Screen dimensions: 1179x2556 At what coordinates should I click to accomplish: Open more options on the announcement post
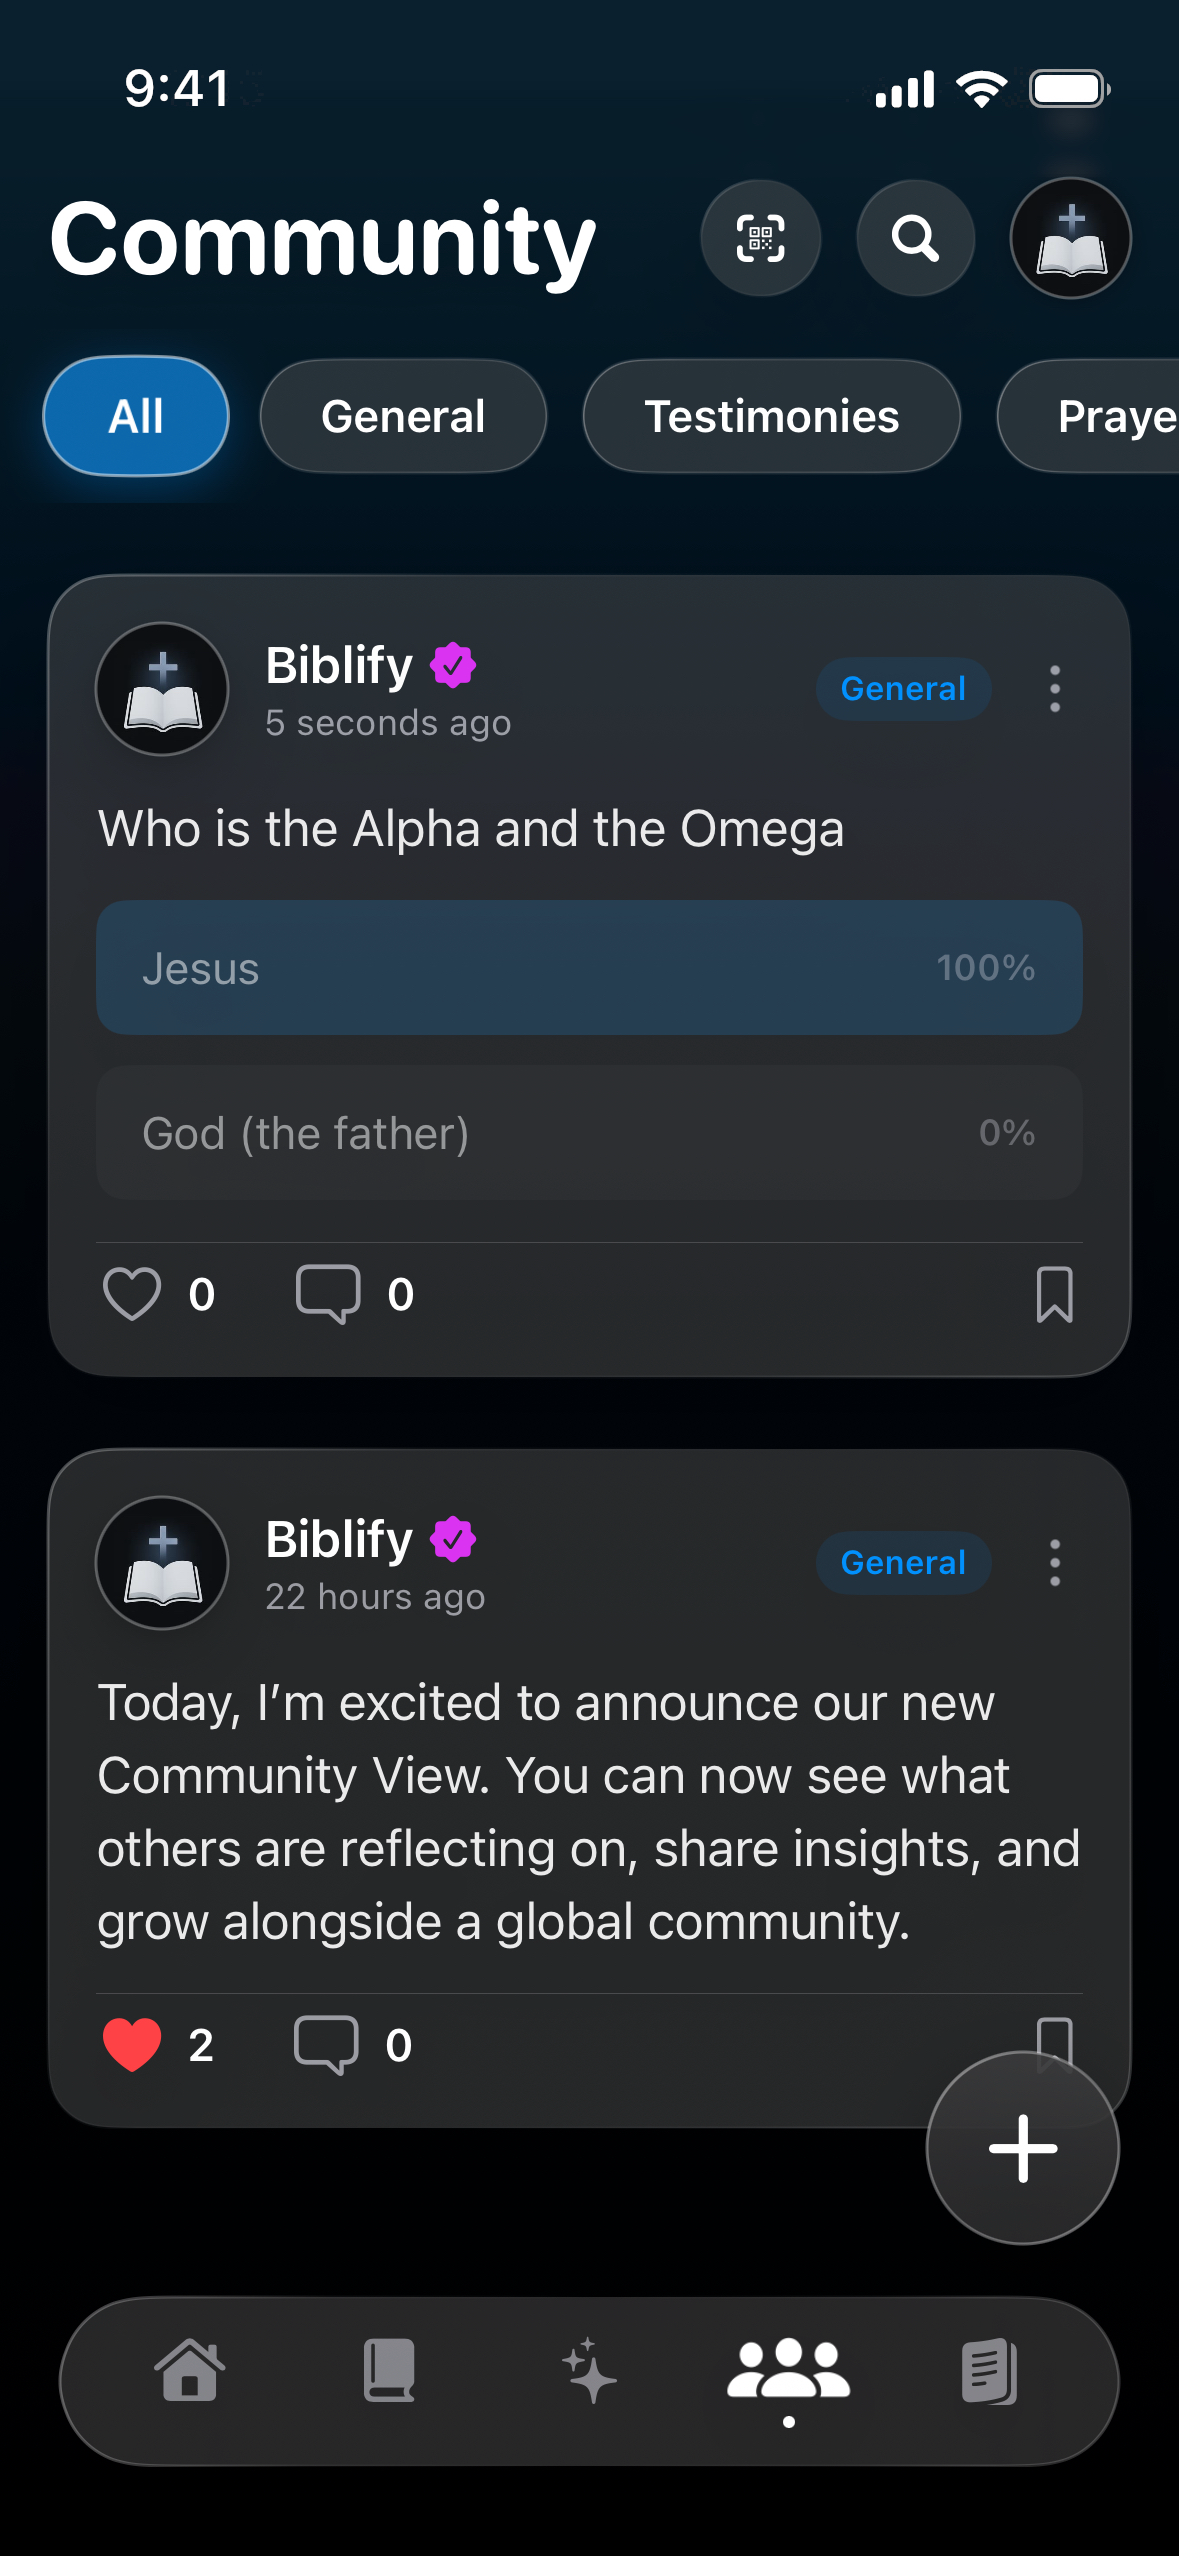[x=1054, y=1562]
